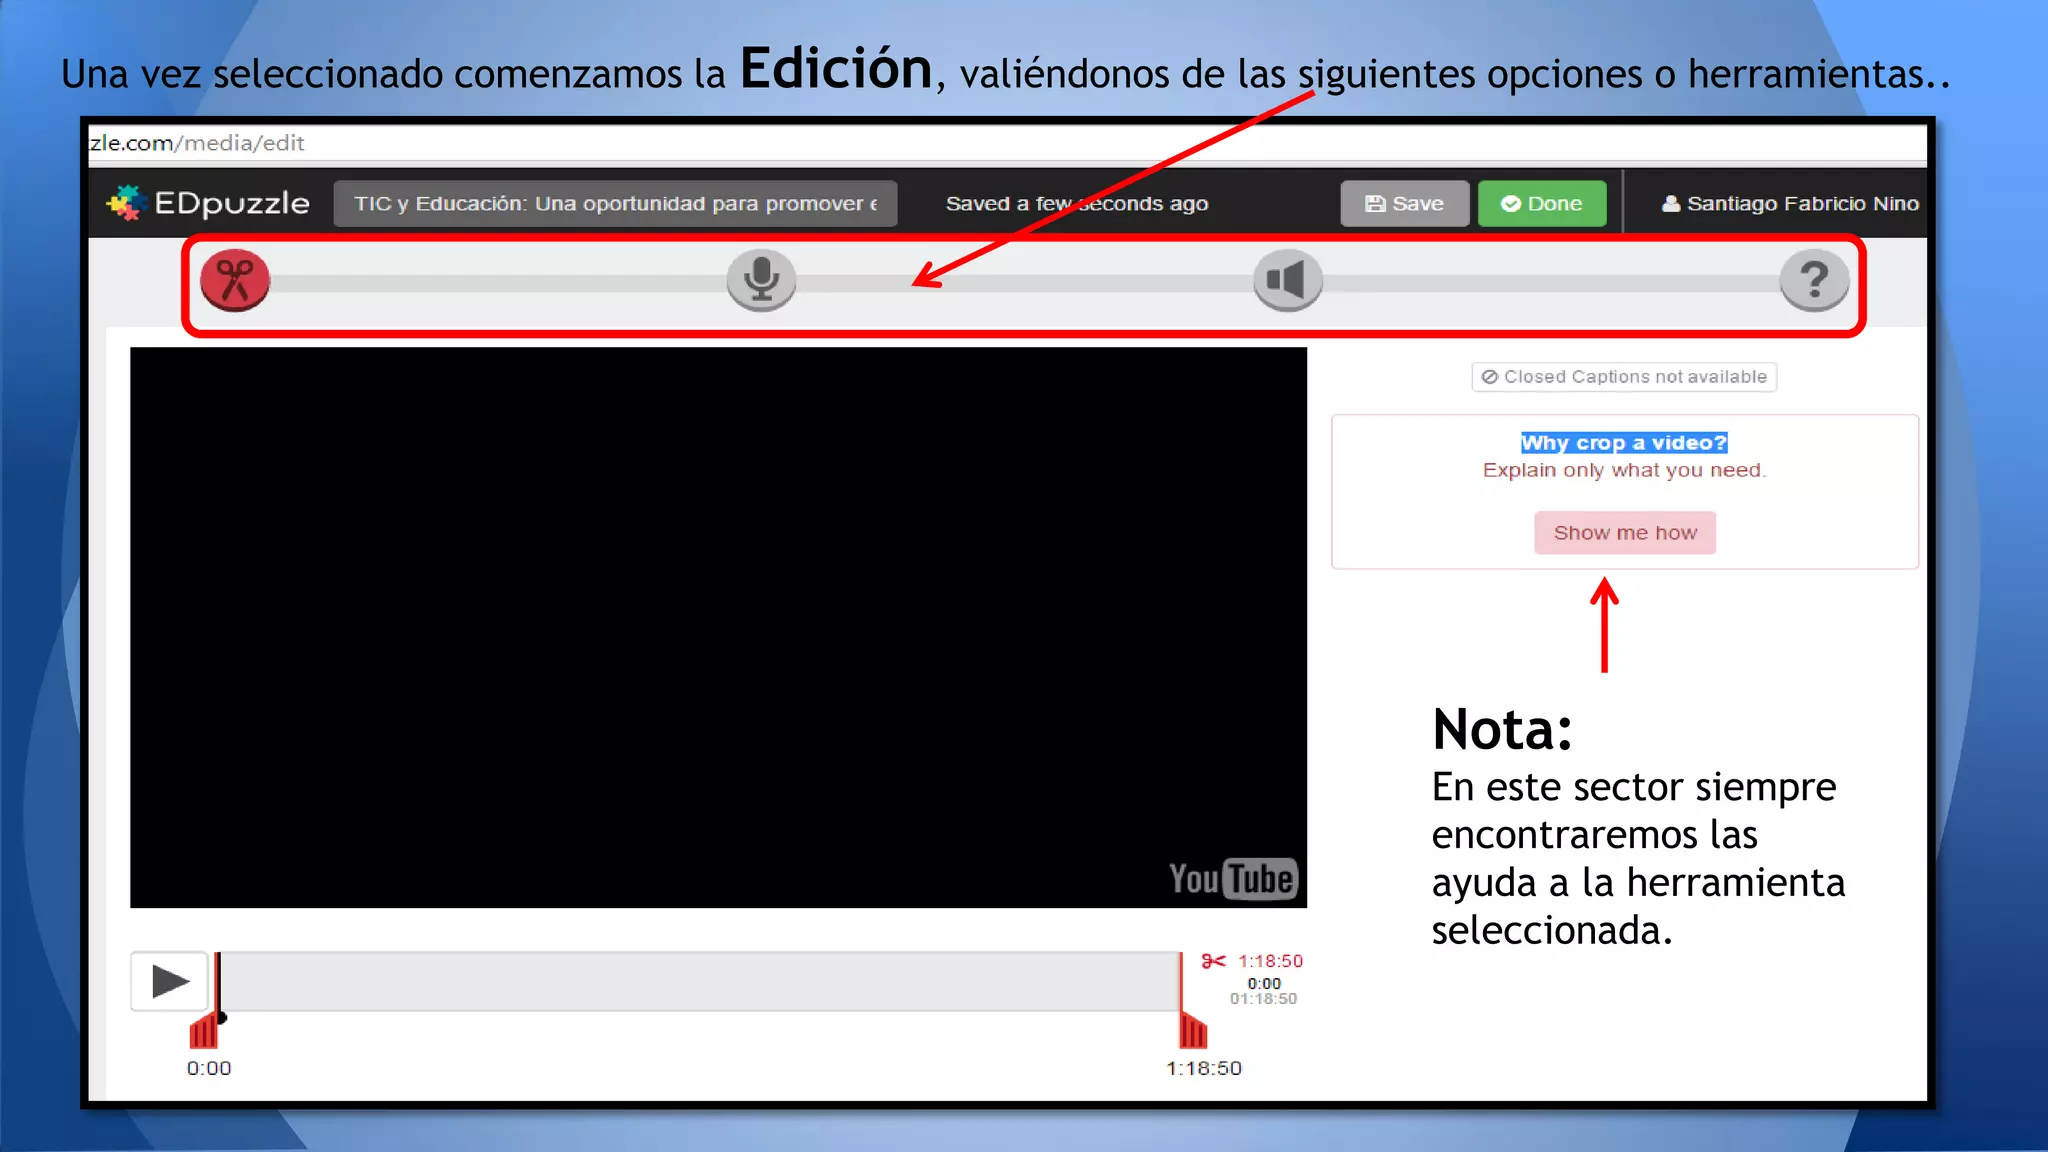Screen dimensions: 2048x1152
Task: Click the black video preview area
Action: point(718,627)
